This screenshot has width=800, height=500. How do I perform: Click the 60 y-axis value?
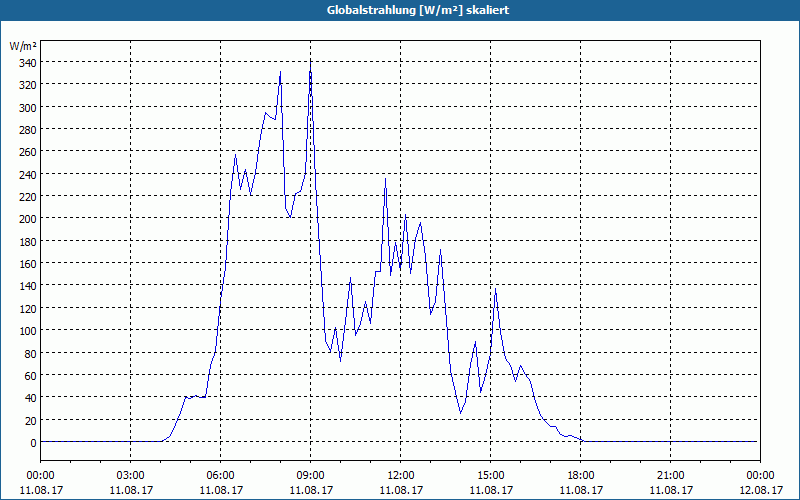30,376
